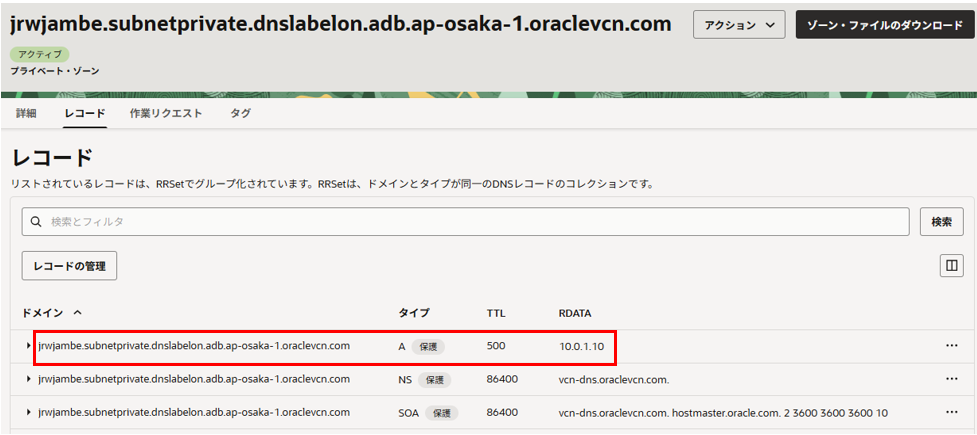Open three-dot actions menu for NS record
Screen dimensions: 977x435
click(x=951, y=380)
